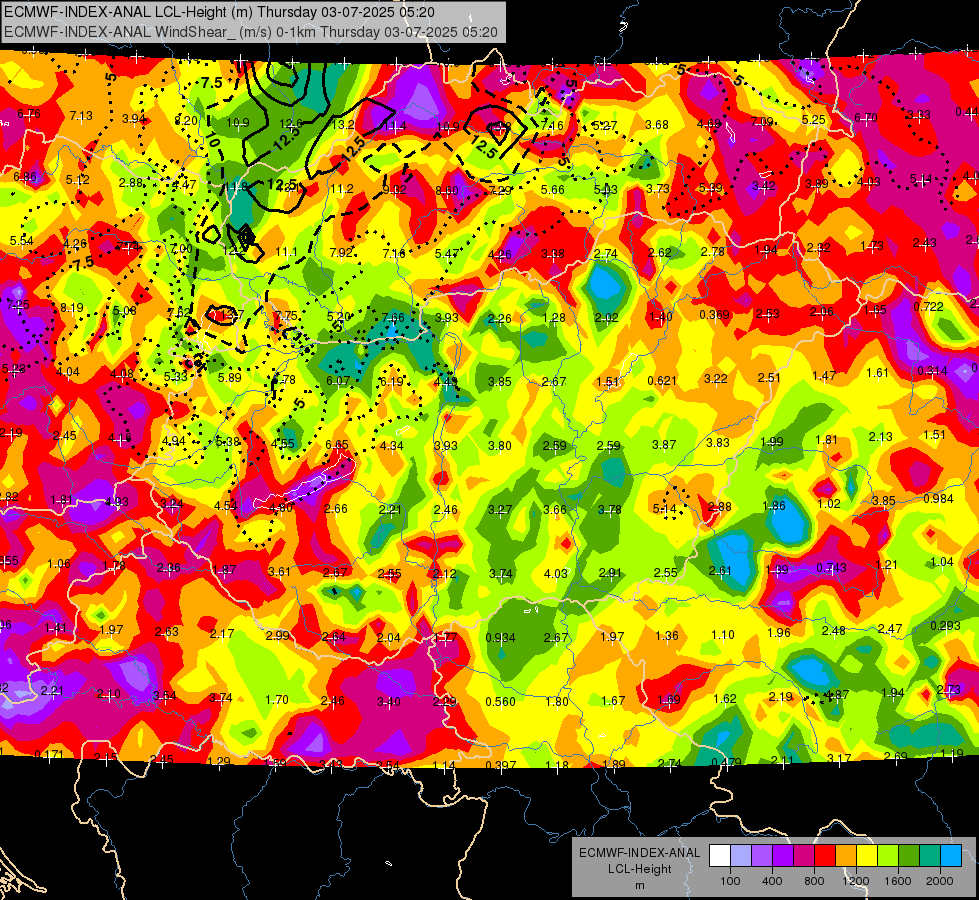Image resolution: width=979 pixels, height=900 pixels.
Task: Click the map value 6.76
Action: (29, 114)
